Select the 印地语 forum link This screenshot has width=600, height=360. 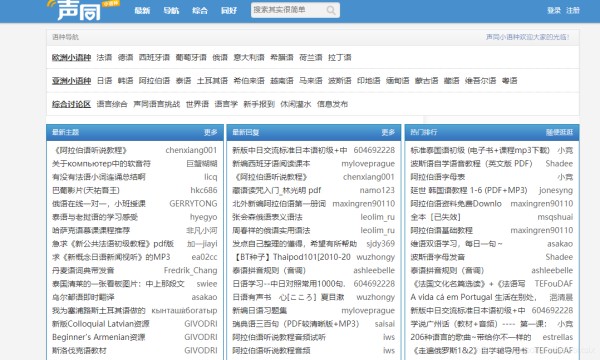coord(369,81)
